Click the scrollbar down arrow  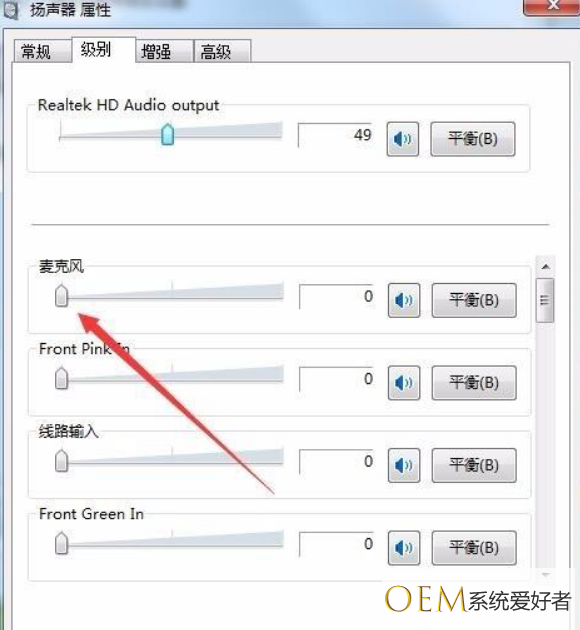(545, 575)
